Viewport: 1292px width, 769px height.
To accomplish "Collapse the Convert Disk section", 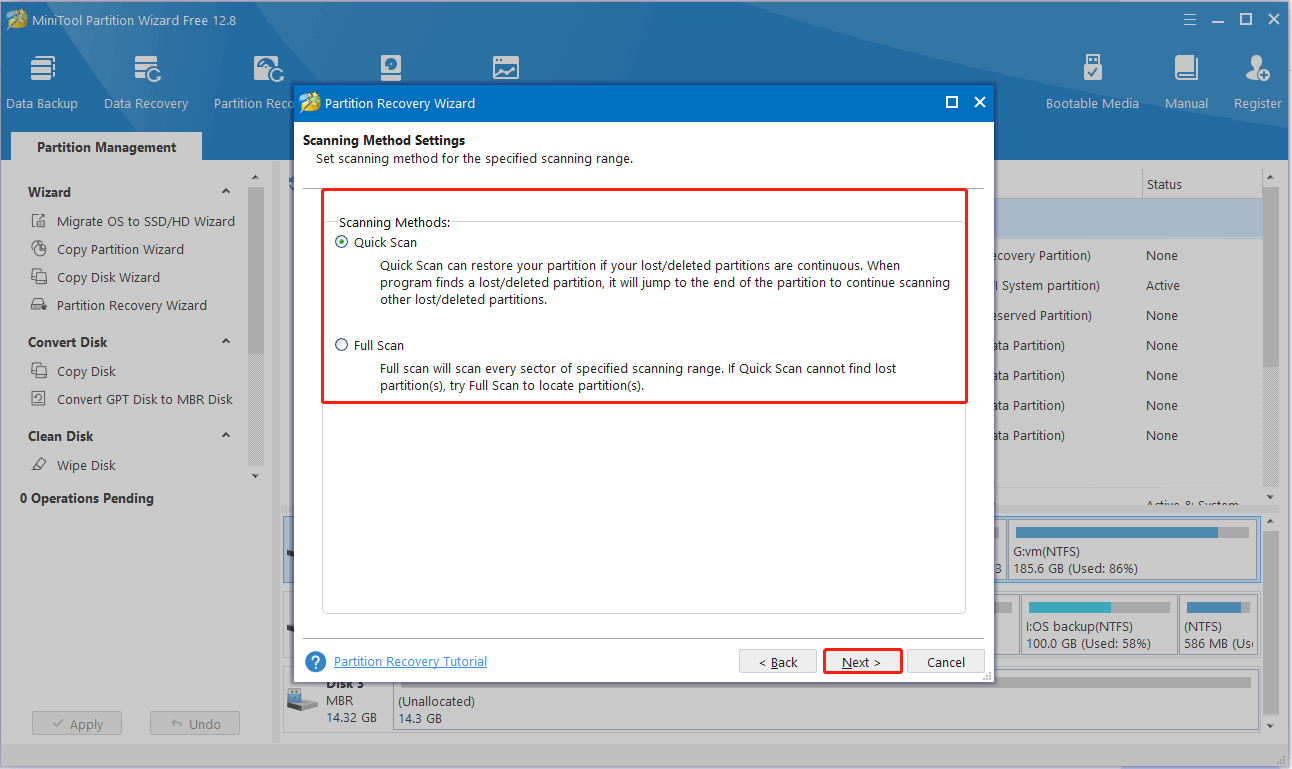I will (x=226, y=342).
